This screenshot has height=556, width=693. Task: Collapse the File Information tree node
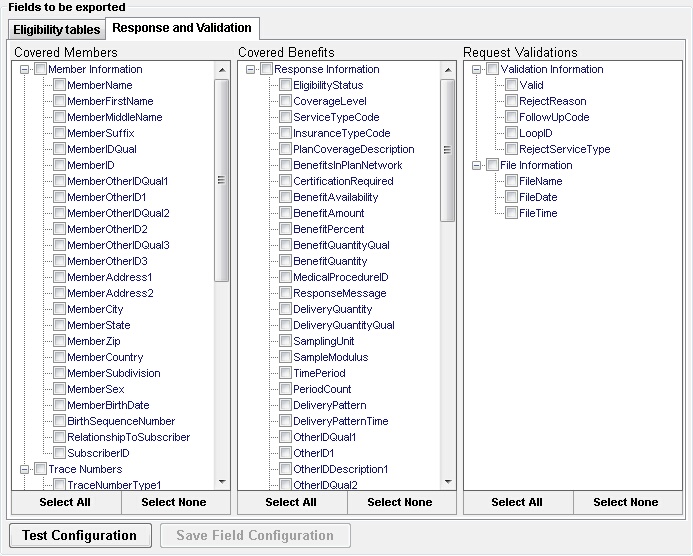[477, 165]
